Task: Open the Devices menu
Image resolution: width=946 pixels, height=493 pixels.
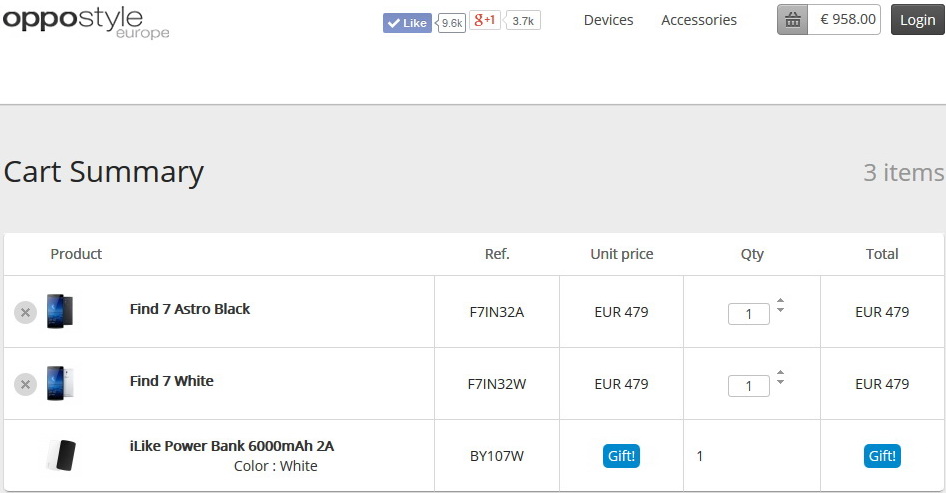Action: (x=608, y=20)
